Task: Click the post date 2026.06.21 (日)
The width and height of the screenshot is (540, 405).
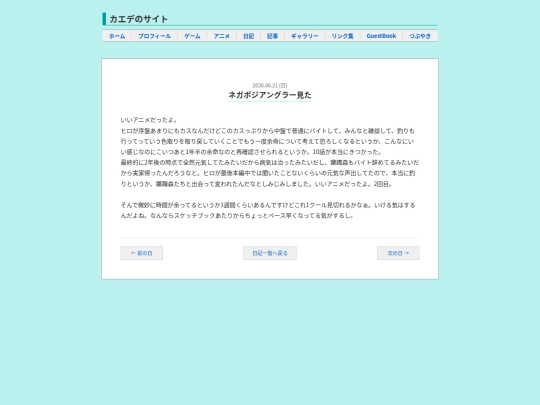Action: 270,85
